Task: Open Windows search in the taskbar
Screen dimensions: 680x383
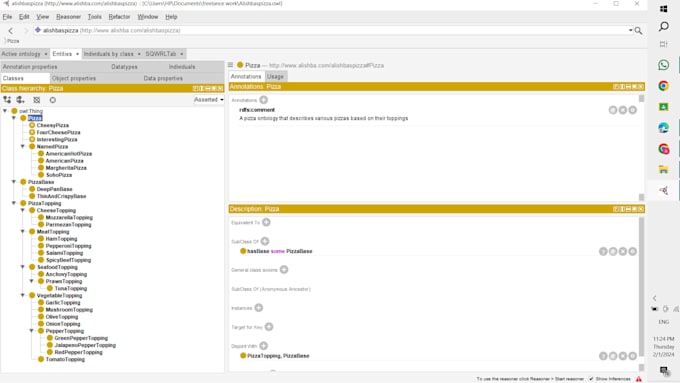Action: [x=664, y=26]
